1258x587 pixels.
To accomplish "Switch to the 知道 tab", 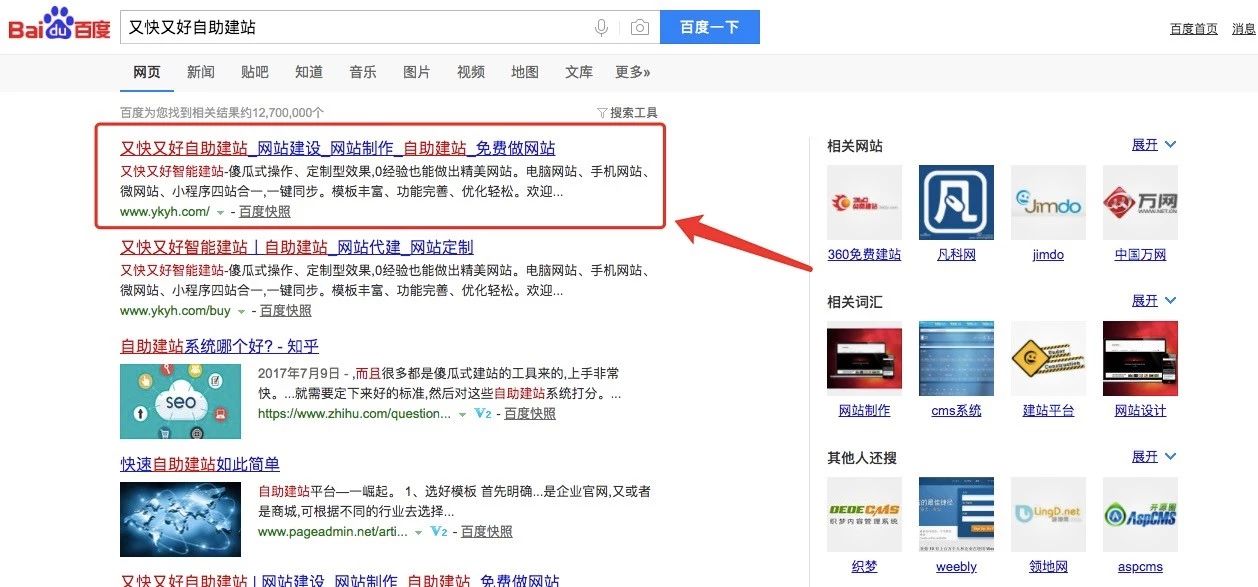I will 309,72.
